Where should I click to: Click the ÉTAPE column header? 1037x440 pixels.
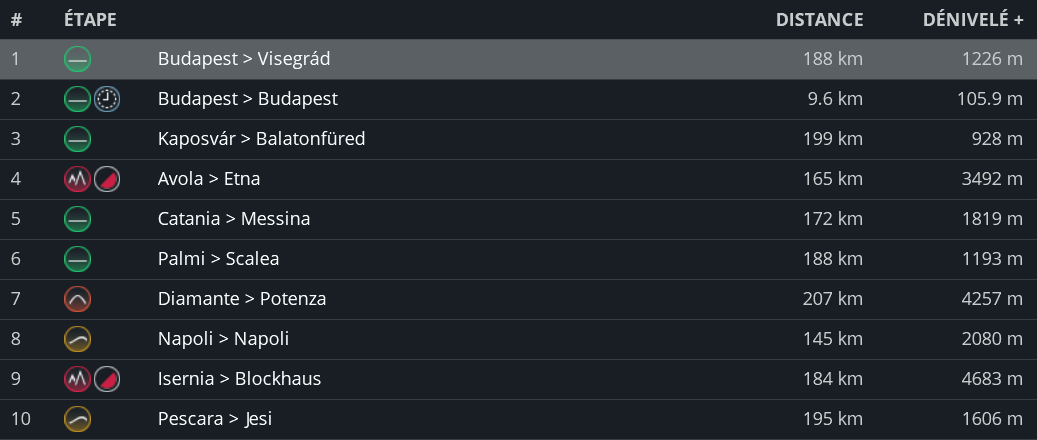click(x=90, y=19)
